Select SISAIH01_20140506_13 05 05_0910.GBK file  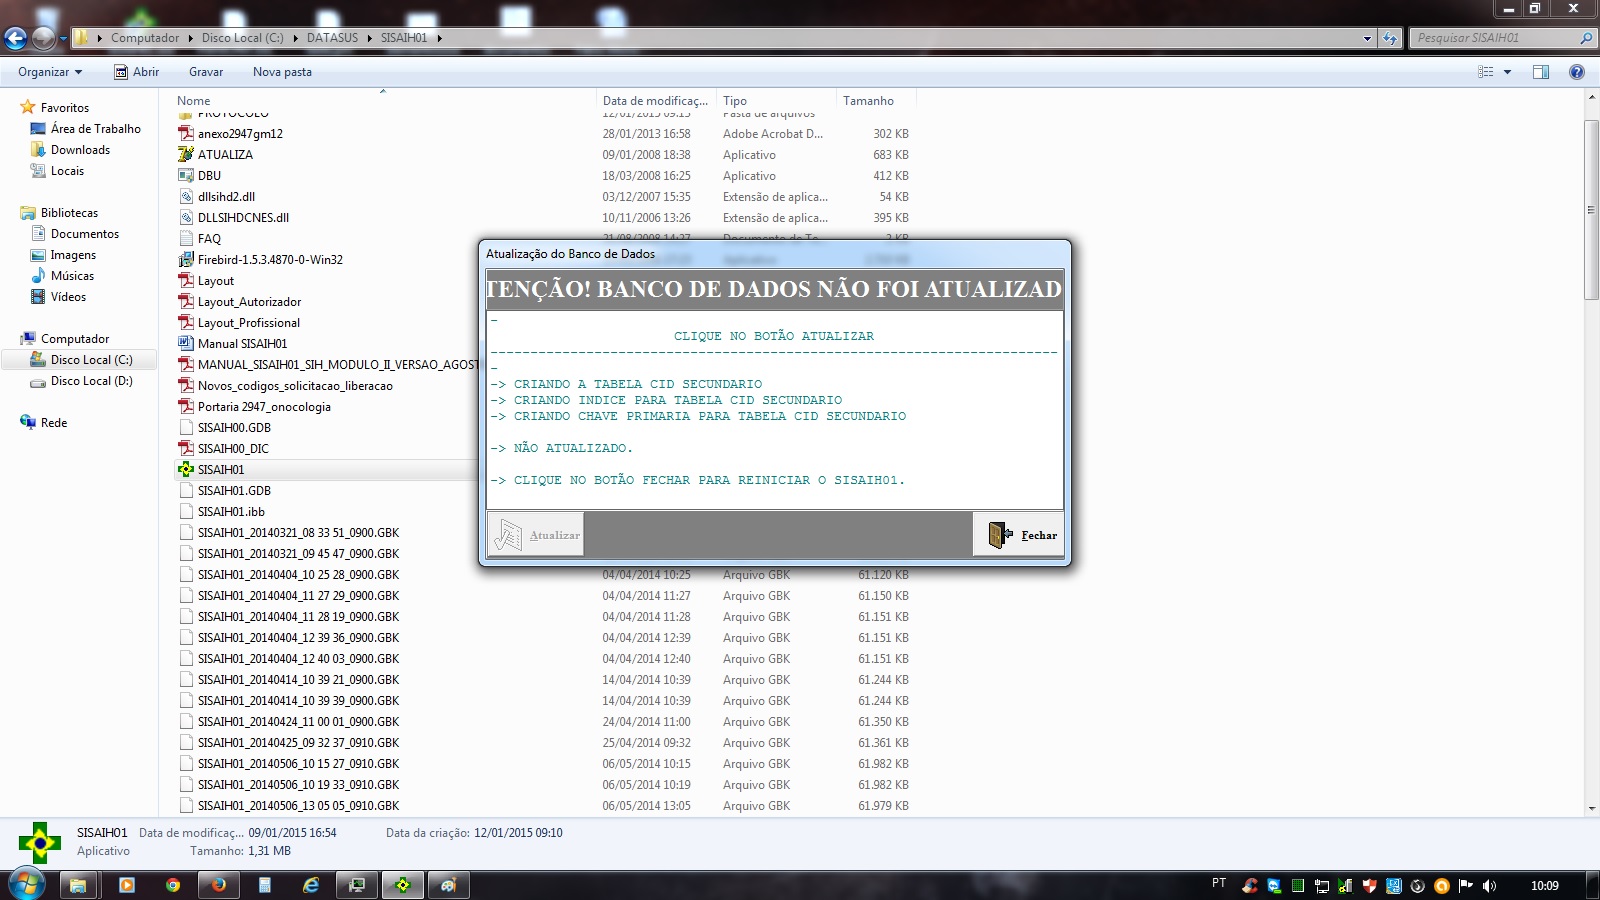point(298,805)
